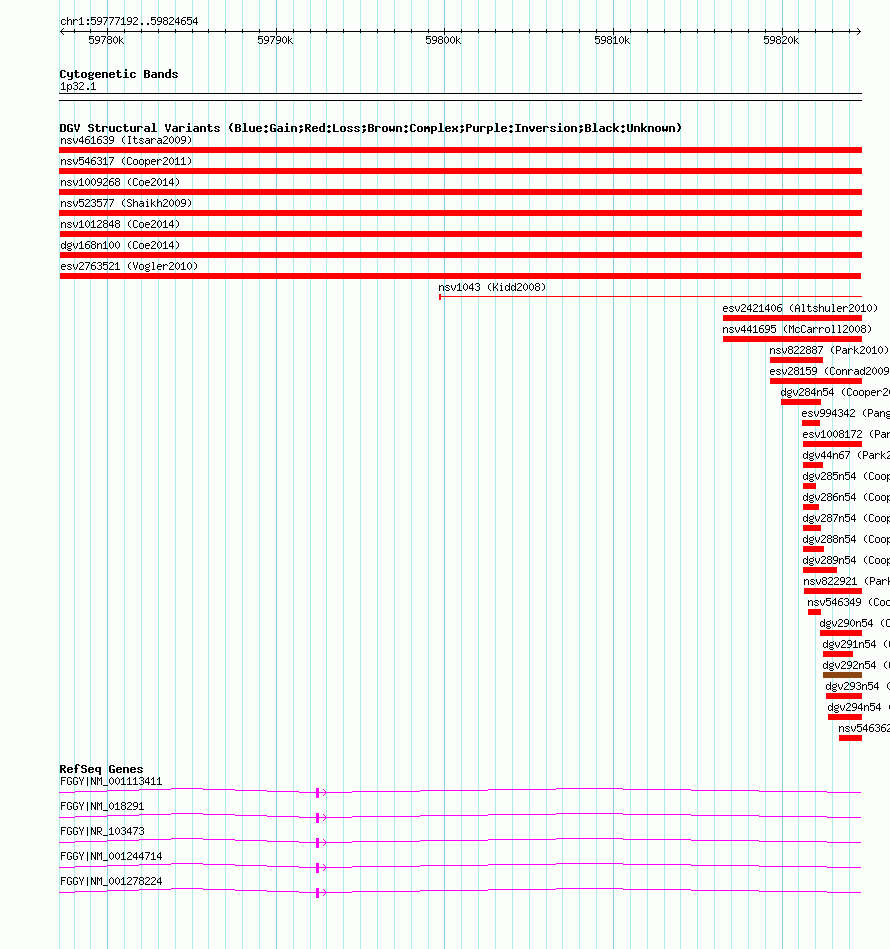This screenshot has width=890, height=949.
Task: Select the 59790k ruler tick label
Action: click(x=275, y=41)
